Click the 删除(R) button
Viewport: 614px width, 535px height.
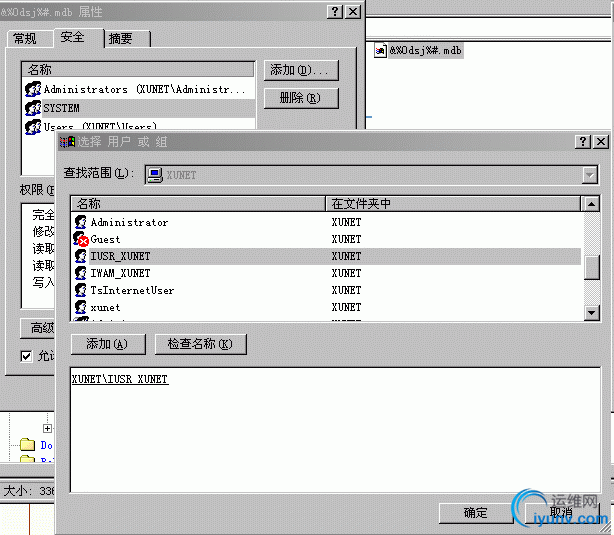301,98
